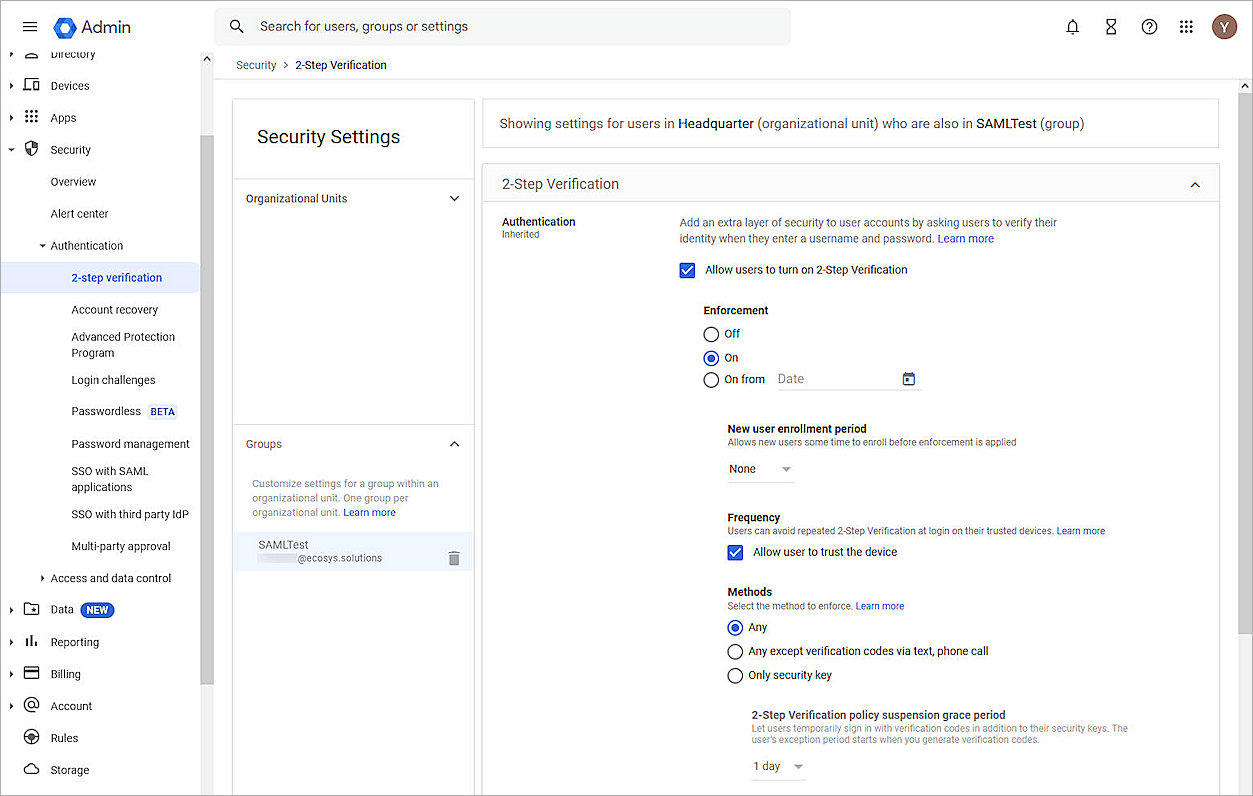Delete the SAMLTest group using trash icon
Viewport: 1253px width, 796px height.
(x=454, y=558)
